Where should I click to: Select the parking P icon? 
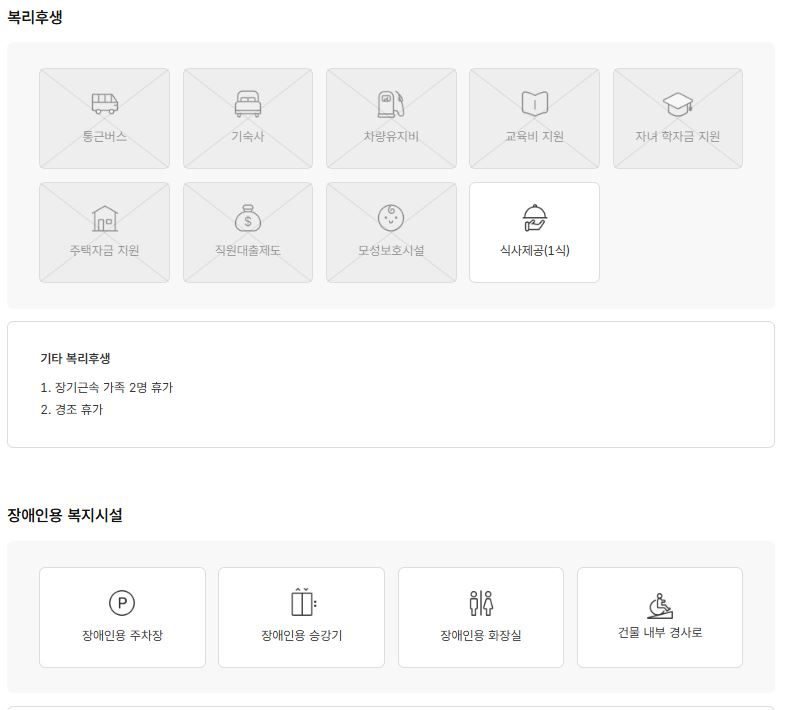[122, 603]
